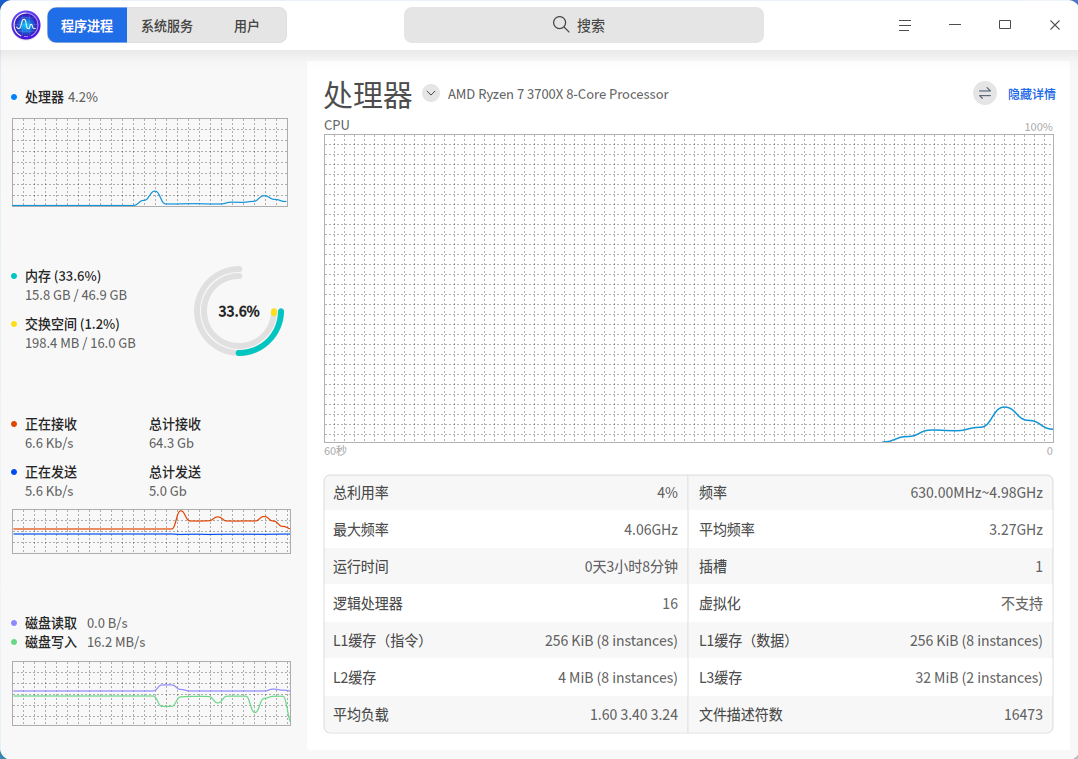The image size is (1078, 759).
Task: Select the 处理器 4.2% sidebar item
Action: point(61,97)
